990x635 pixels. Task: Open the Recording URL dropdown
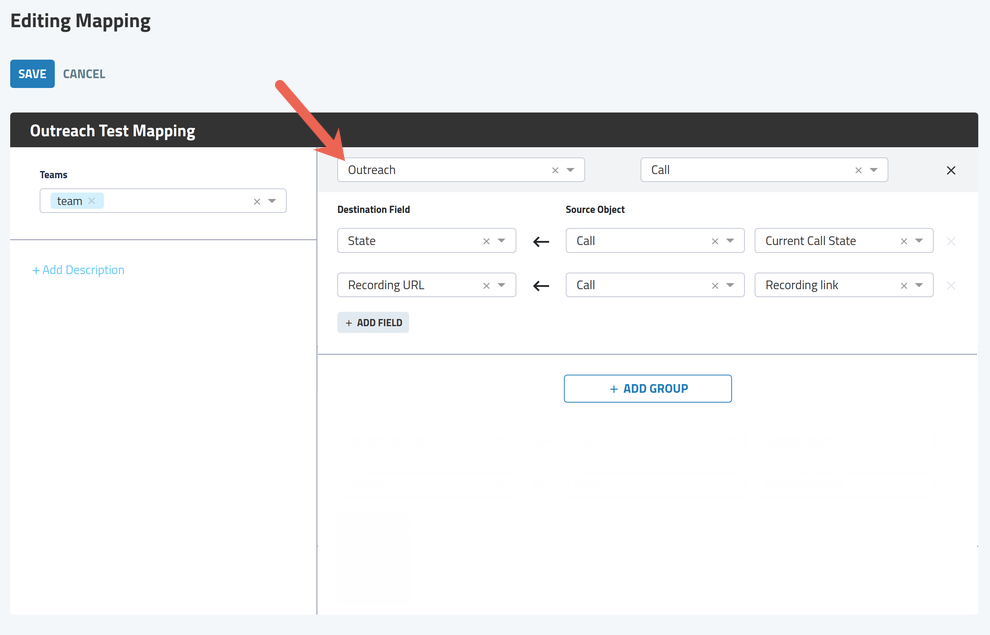[x=501, y=285]
